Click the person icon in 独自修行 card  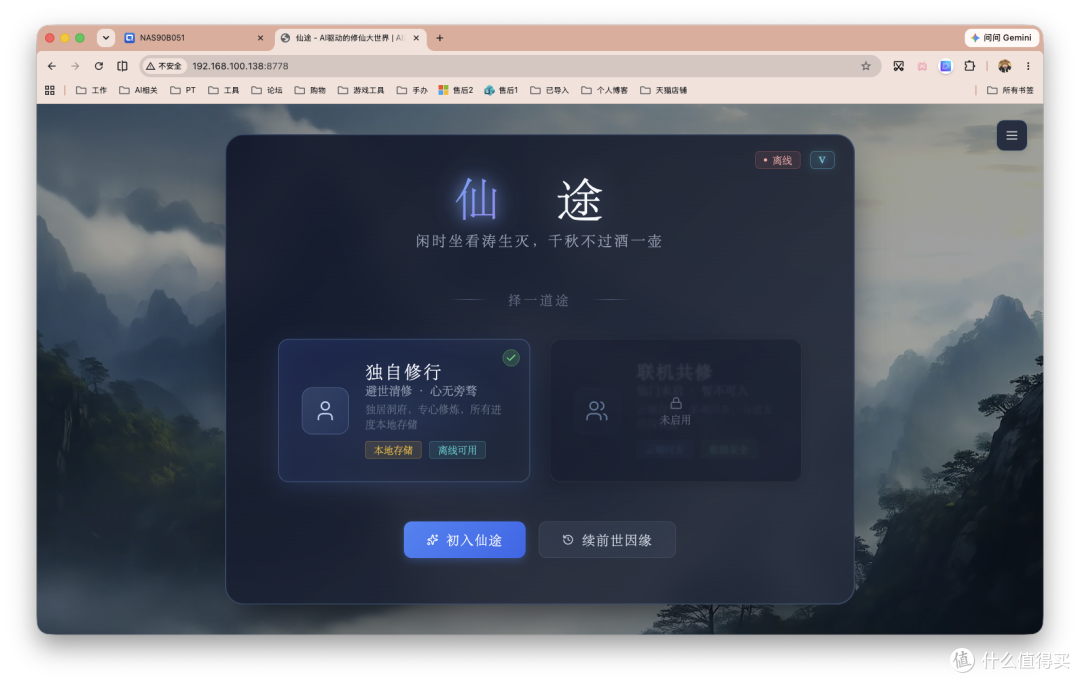(325, 411)
